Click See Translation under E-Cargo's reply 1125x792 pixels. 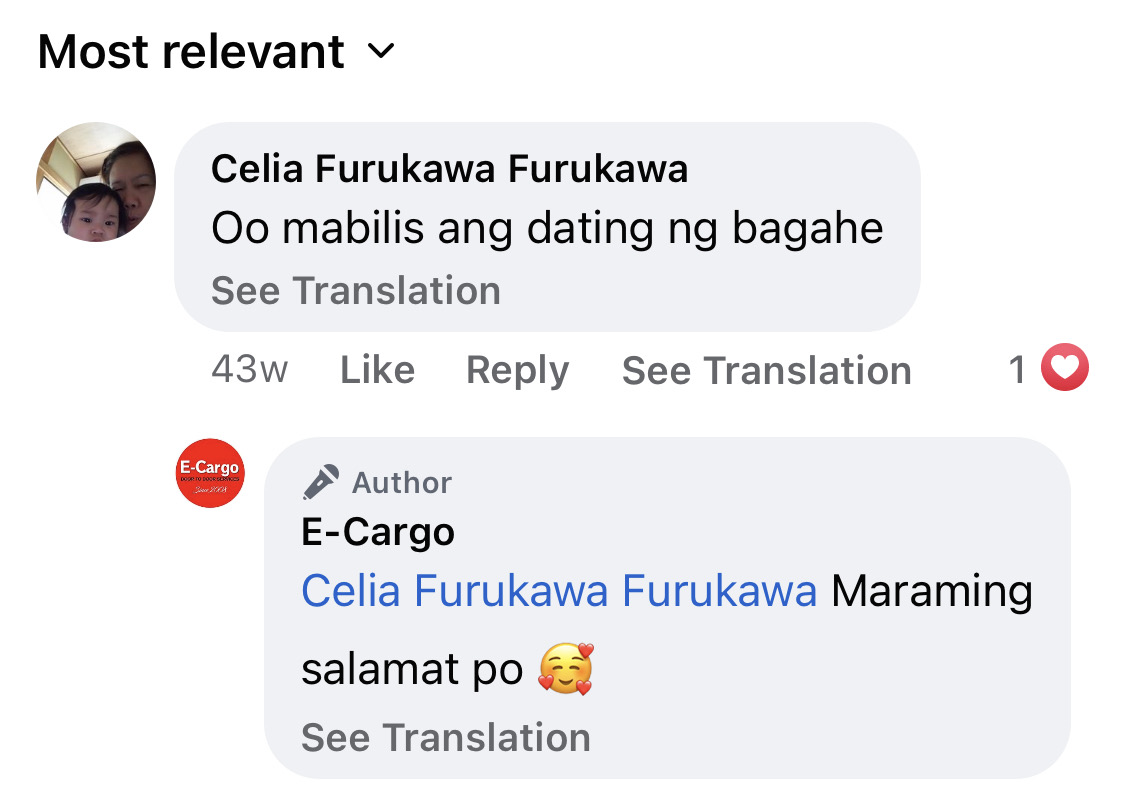pos(446,737)
